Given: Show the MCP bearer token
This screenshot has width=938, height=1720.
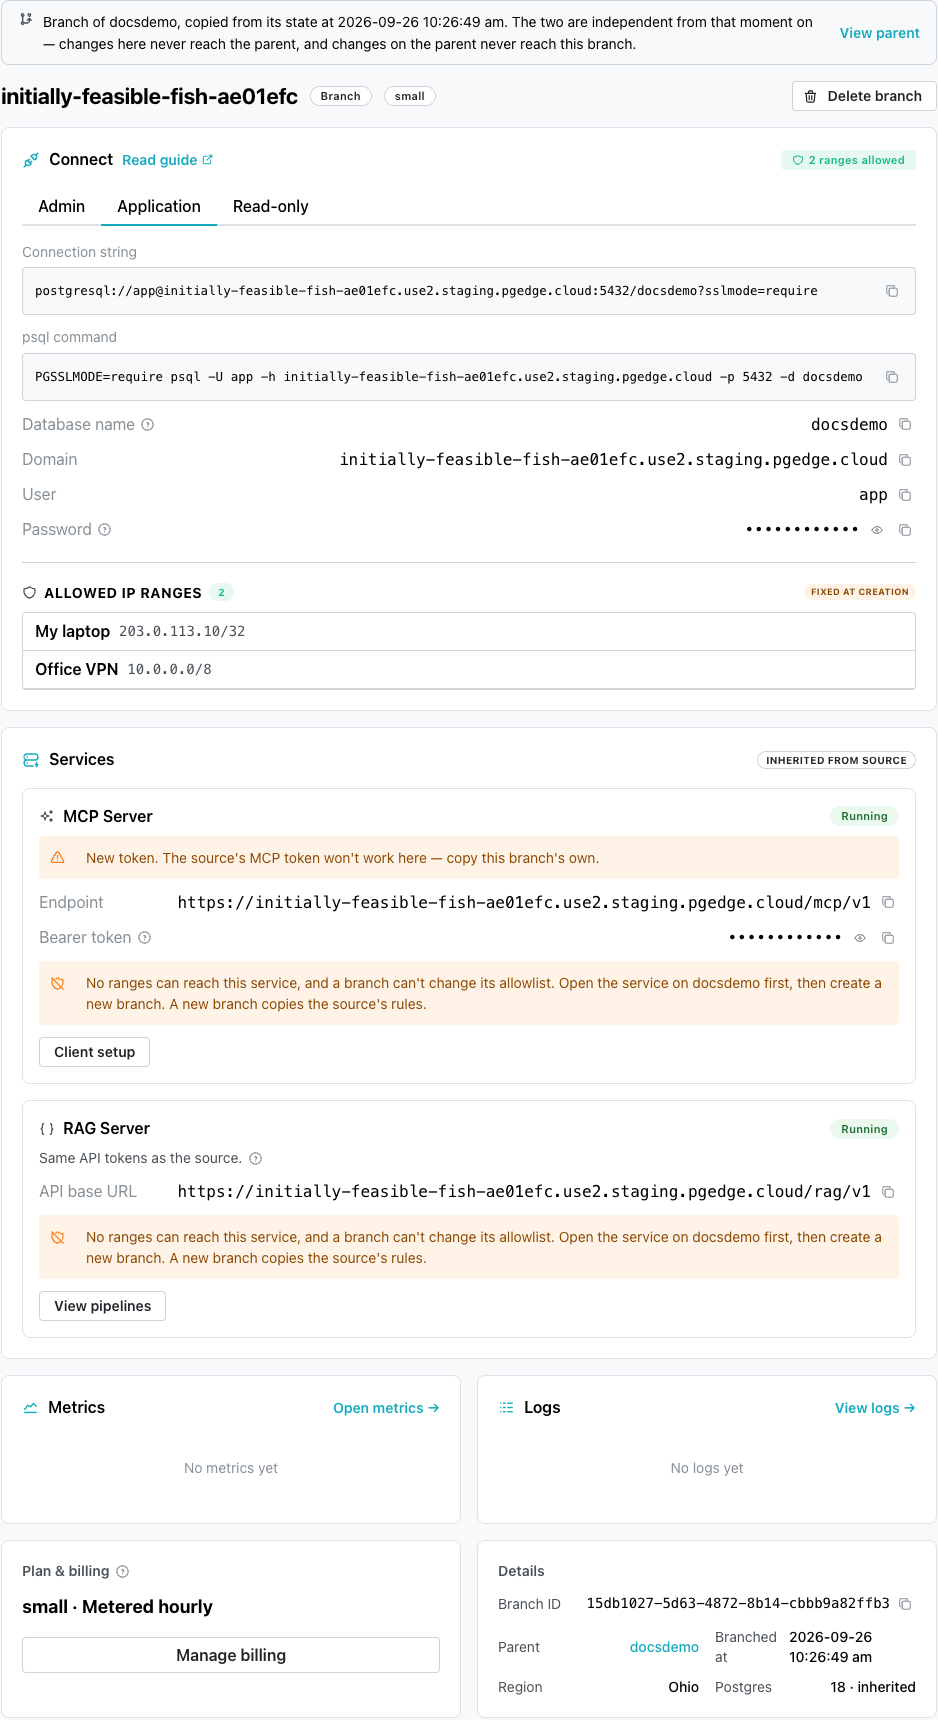Looking at the screenshot, I should 860,938.
